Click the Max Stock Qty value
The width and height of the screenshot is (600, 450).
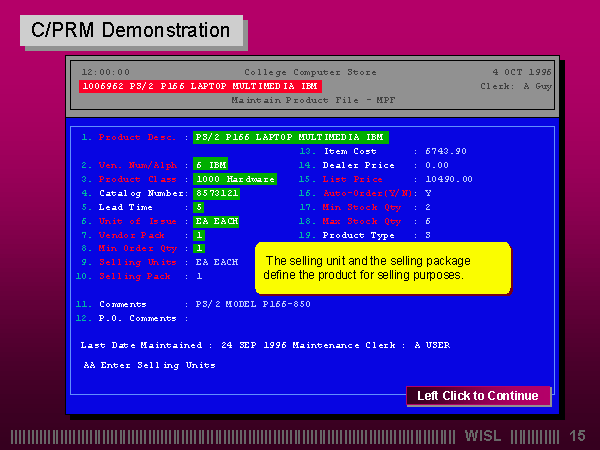(x=428, y=221)
